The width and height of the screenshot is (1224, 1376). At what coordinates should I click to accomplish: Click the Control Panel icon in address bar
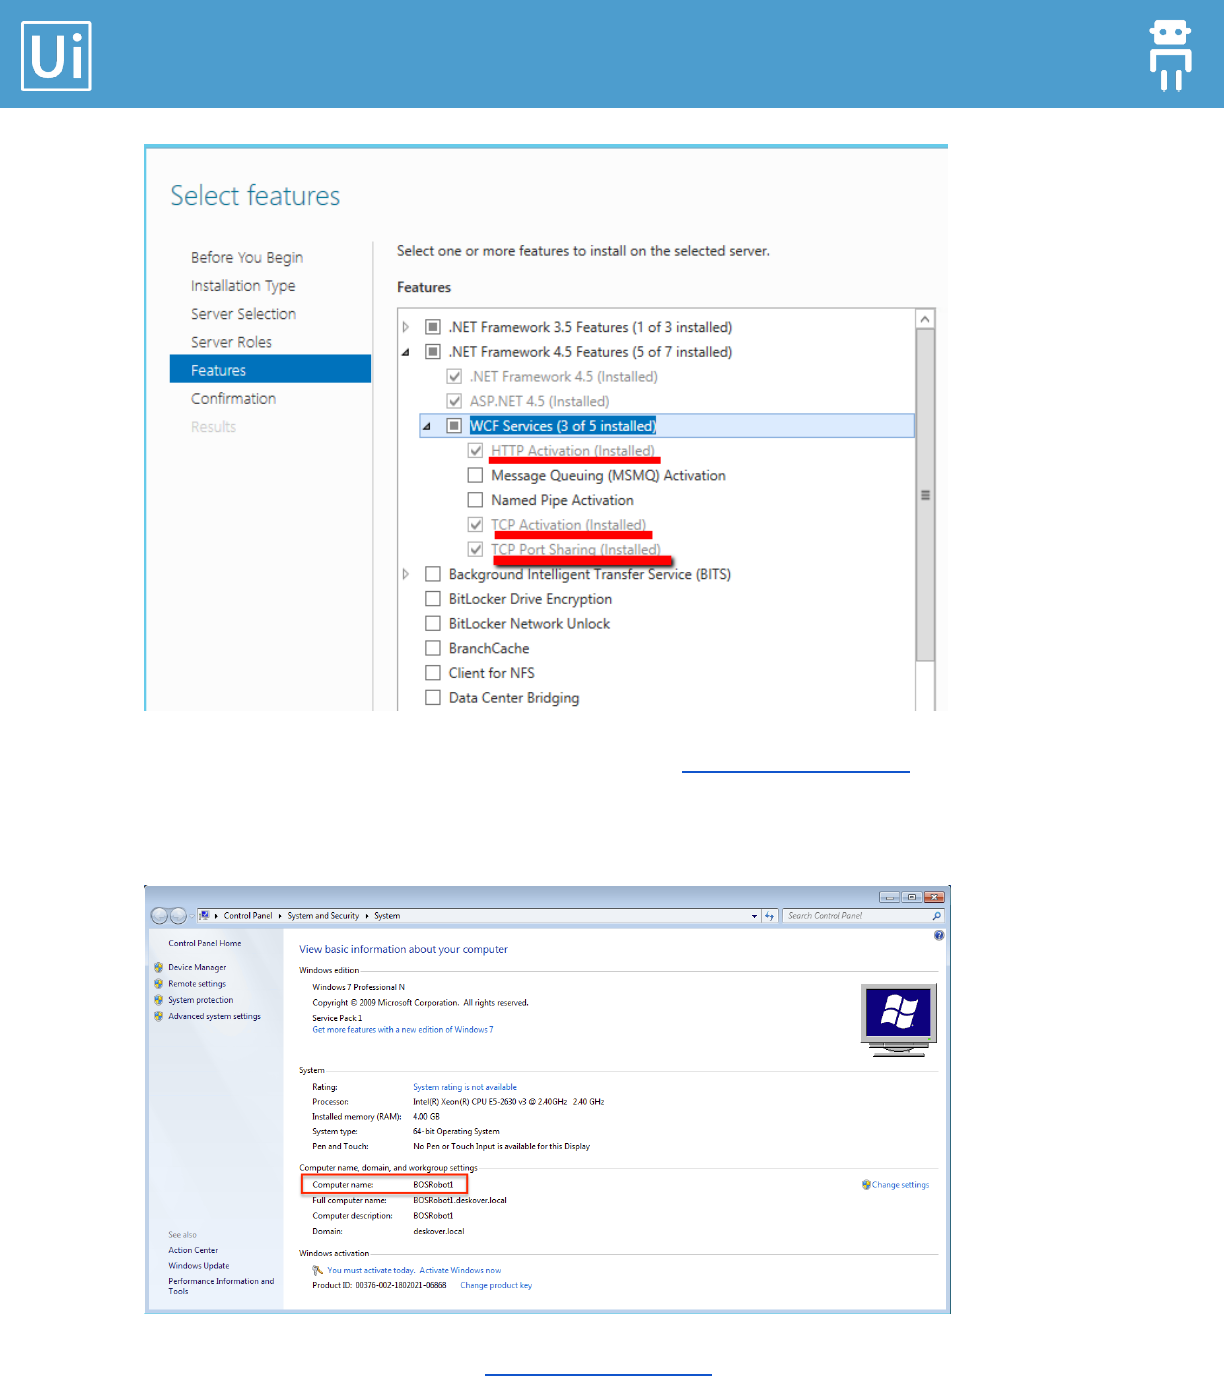click(204, 915)
